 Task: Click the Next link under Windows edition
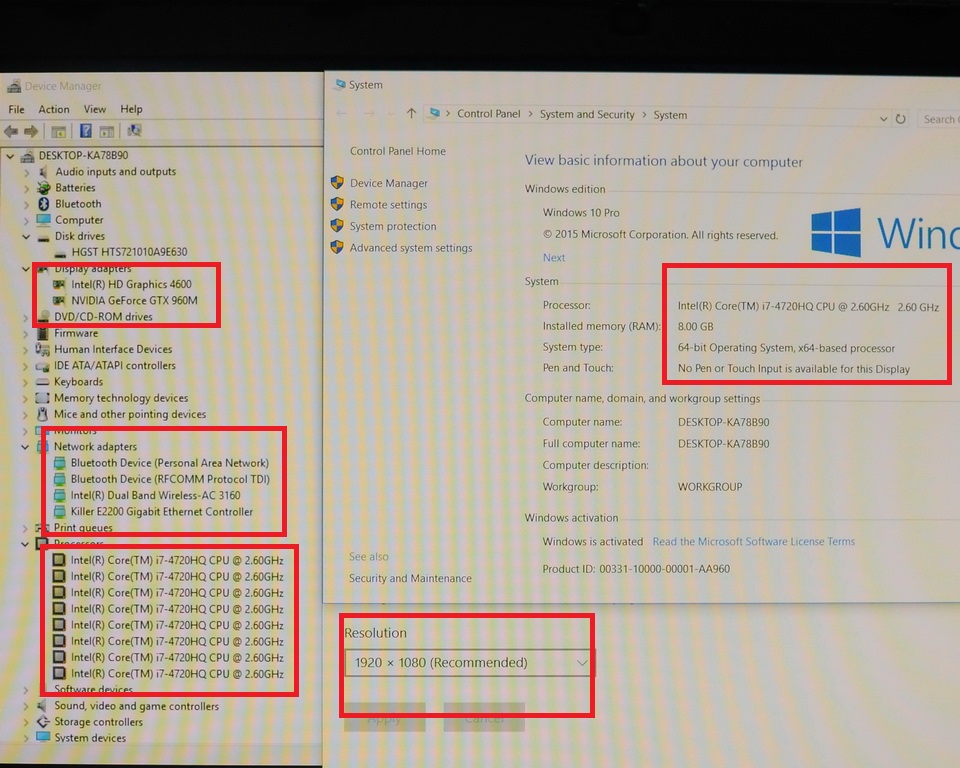pyautogui.click(x=554, y=258)
